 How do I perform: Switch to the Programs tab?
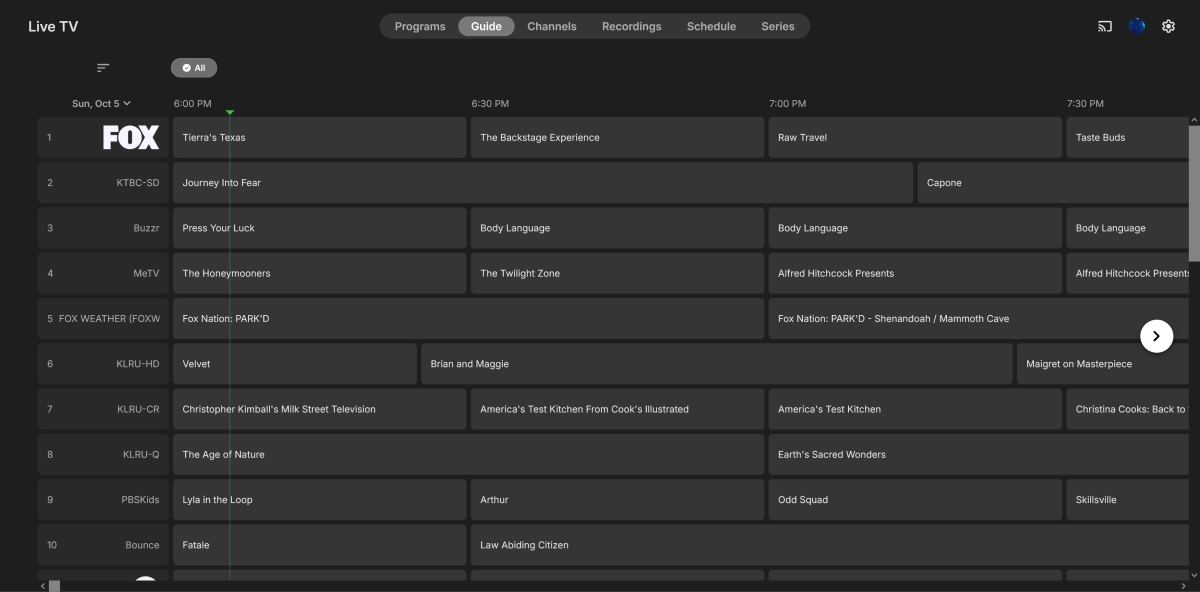(419, 26)
